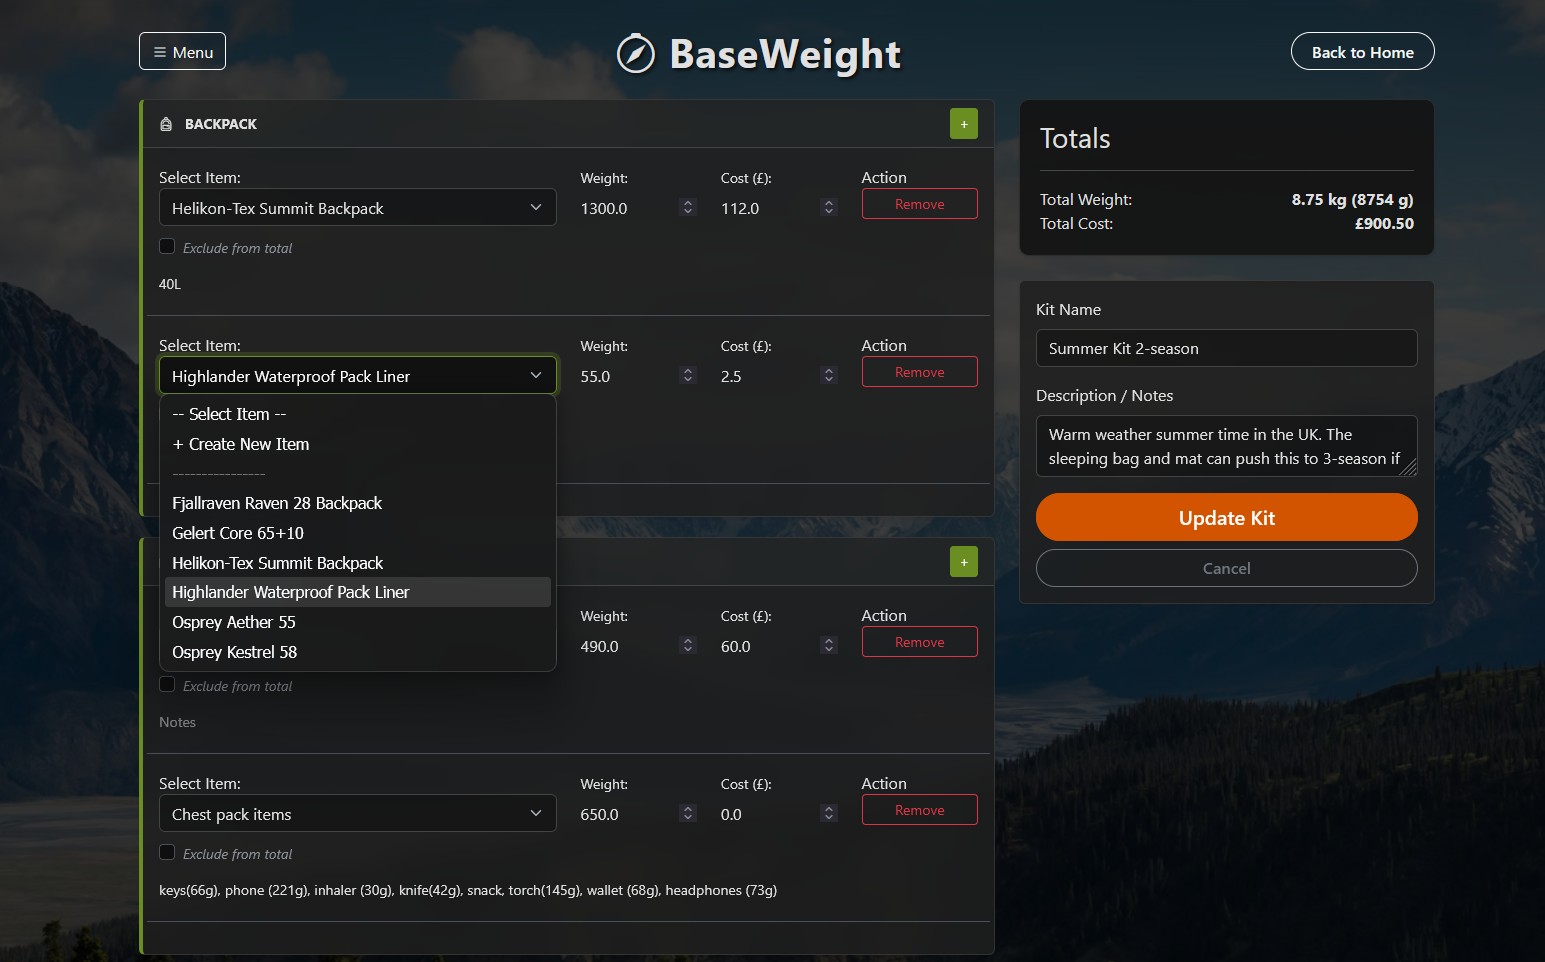
Task: Click the BaseWeight compass logo icon
Action: coord(635,54)
